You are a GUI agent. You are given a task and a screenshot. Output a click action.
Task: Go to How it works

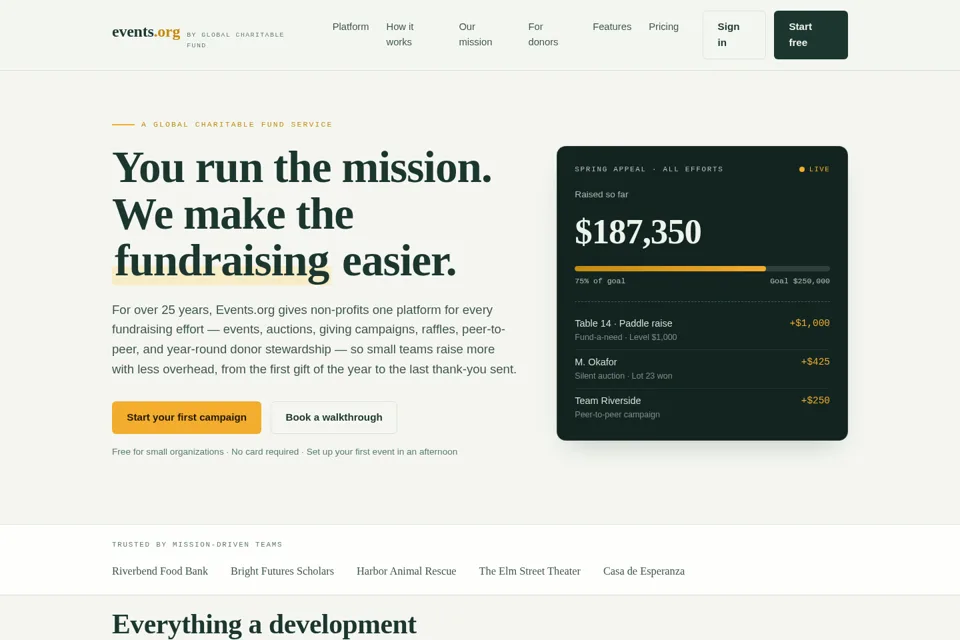click(400, 34)
